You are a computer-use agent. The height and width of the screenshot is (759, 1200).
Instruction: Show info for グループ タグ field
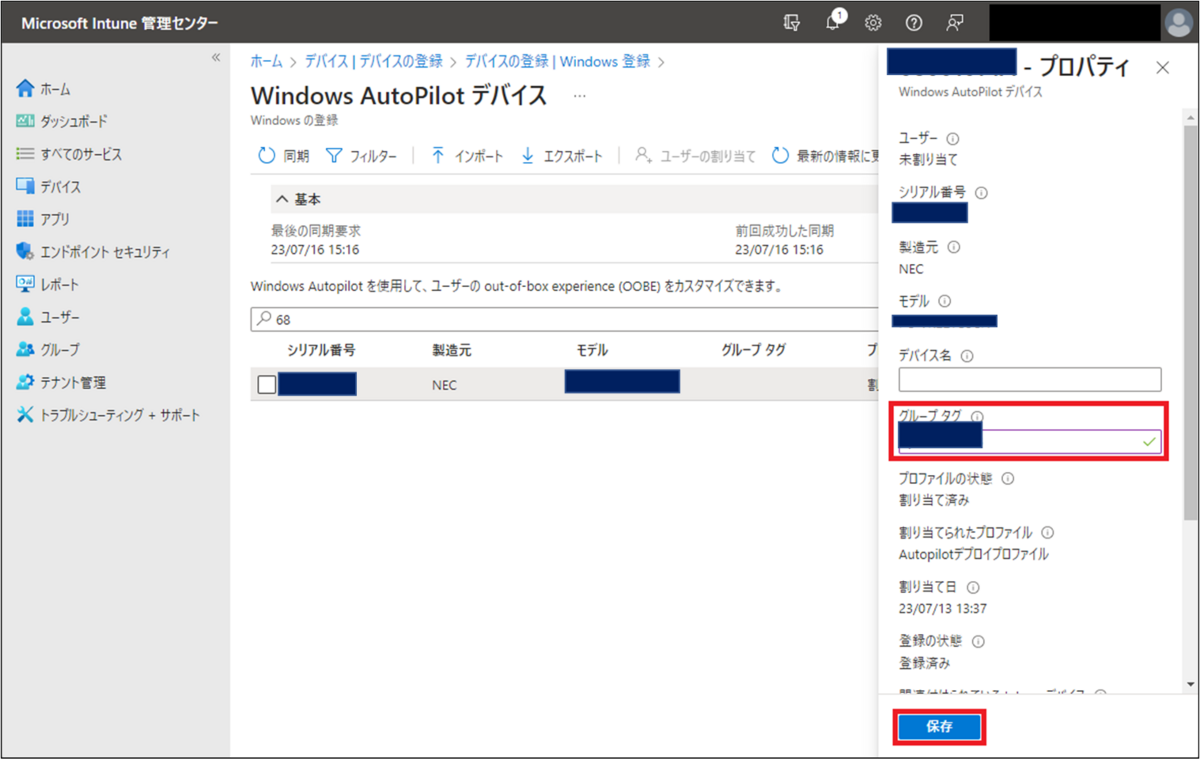(x=977, y=416)
